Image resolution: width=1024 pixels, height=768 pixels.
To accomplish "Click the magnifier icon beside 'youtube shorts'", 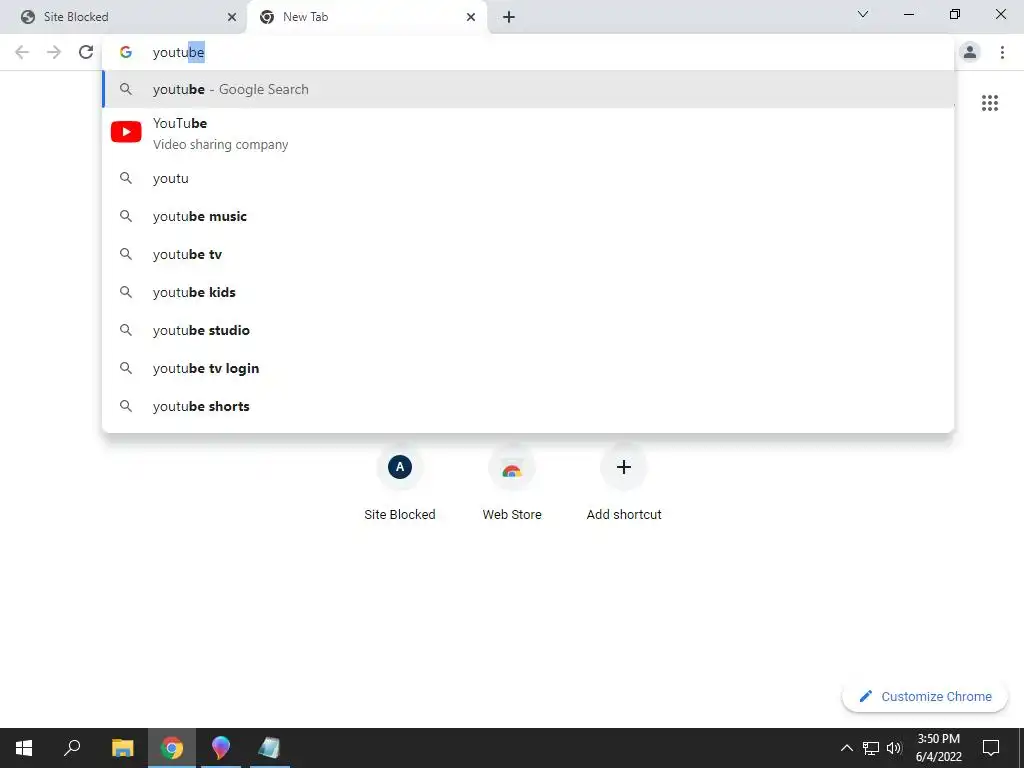I will tap(126, 406).
